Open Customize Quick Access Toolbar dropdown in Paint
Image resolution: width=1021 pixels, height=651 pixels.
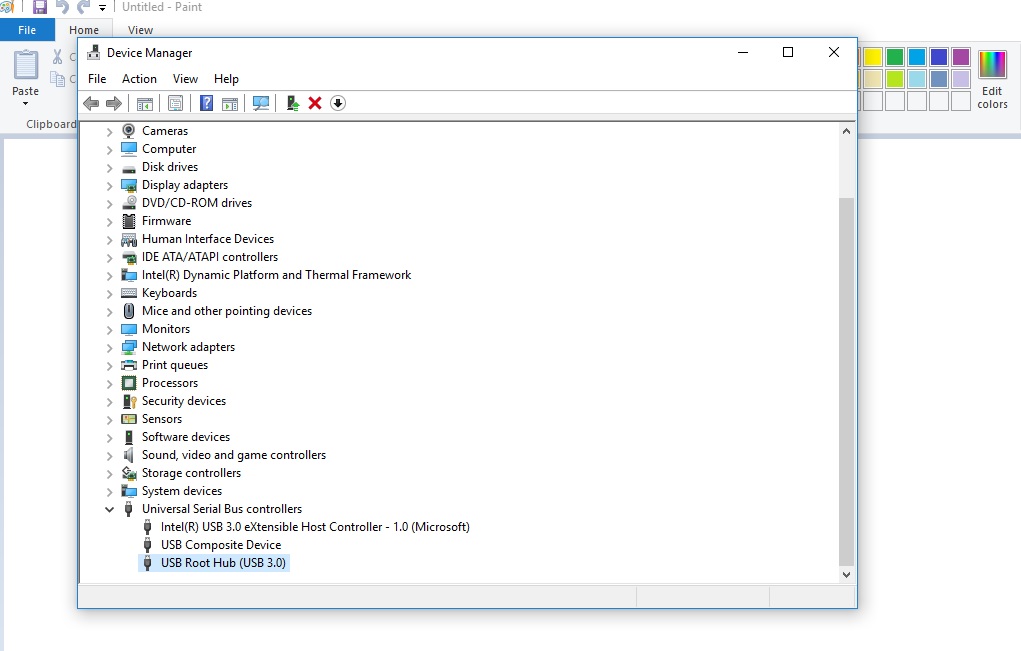click(102, 8)
